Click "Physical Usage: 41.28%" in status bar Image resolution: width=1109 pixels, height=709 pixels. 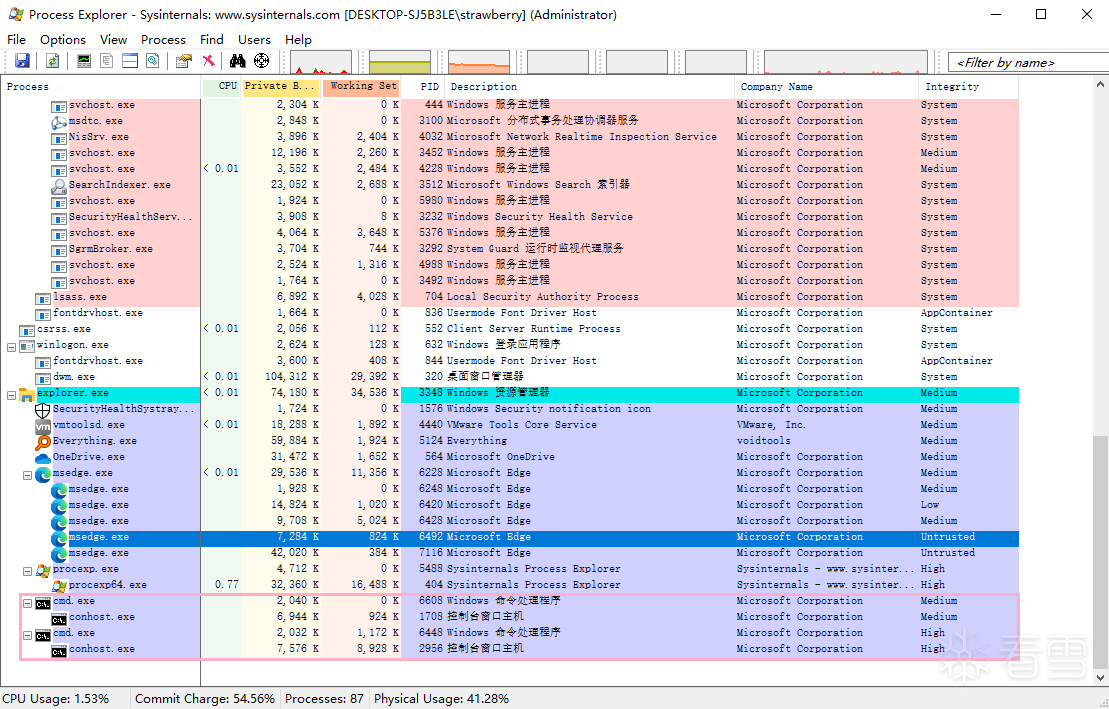point(441,699)
